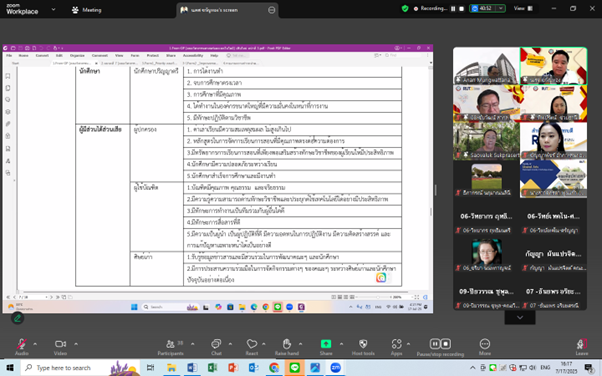602x376 pixels.
Task: Stop the meeting recording
Action: 446,344
